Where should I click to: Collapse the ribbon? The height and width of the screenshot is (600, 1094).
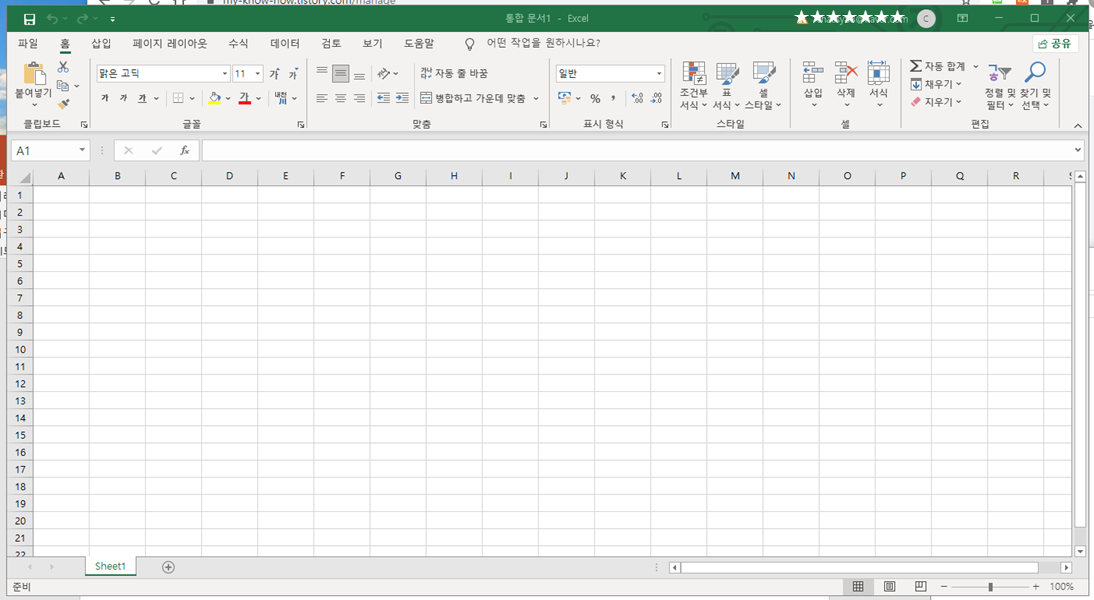click(1078, 126)
